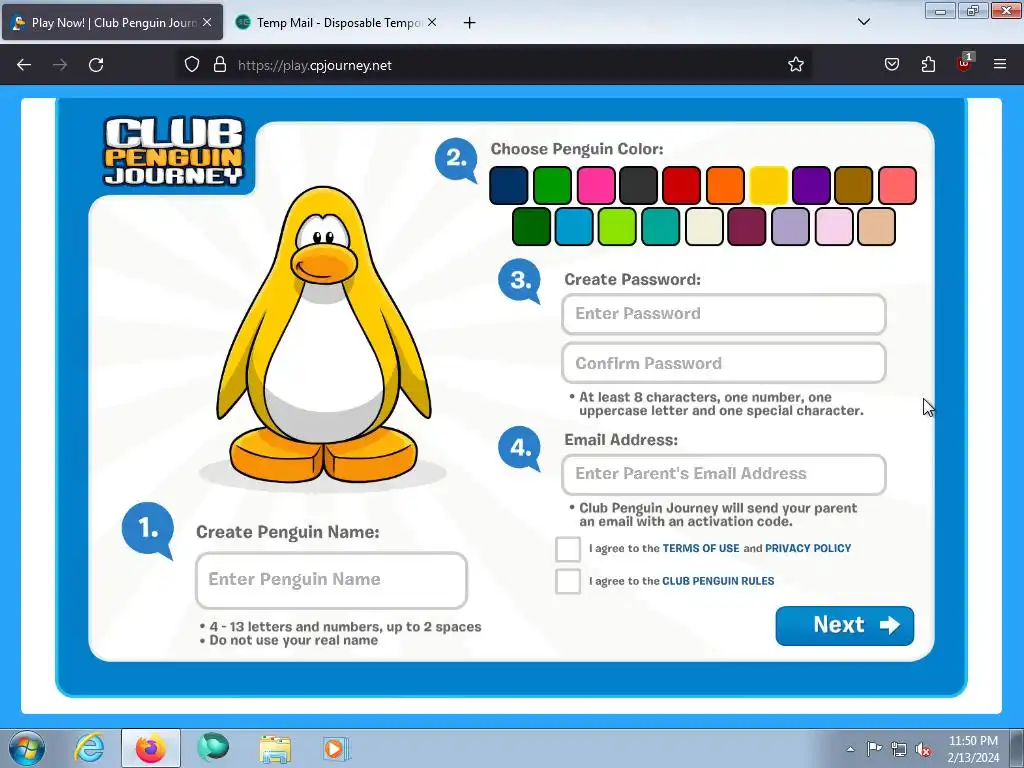Choose the black penguin color
Viewport: 1024px width, 768px height.
[x=639, y=185]
